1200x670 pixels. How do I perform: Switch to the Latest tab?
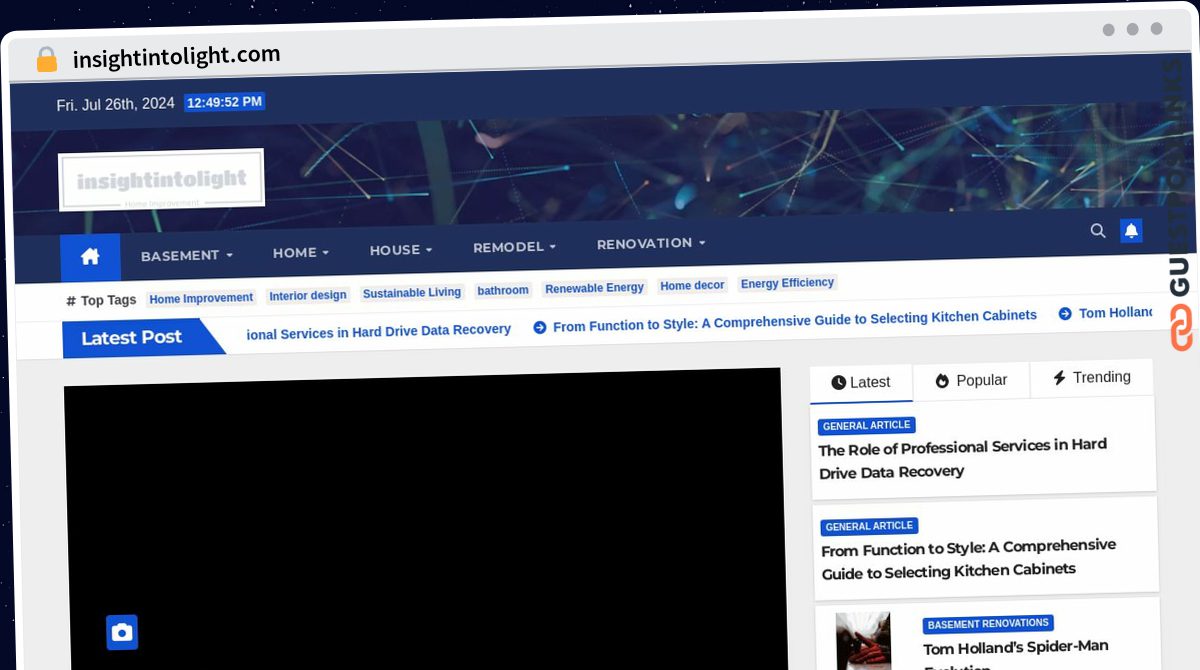(x=861, y=382)
